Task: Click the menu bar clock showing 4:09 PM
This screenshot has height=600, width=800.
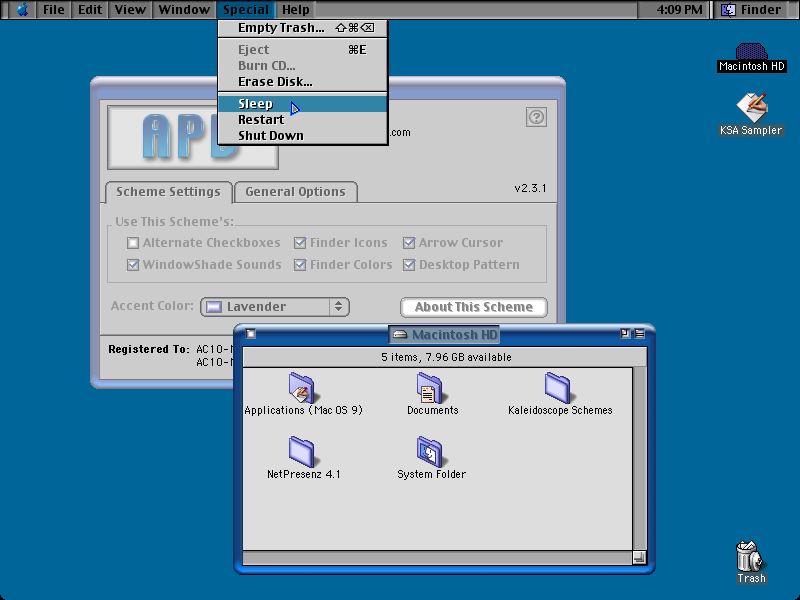Action: pyautogui.click(x=679, y=10)
